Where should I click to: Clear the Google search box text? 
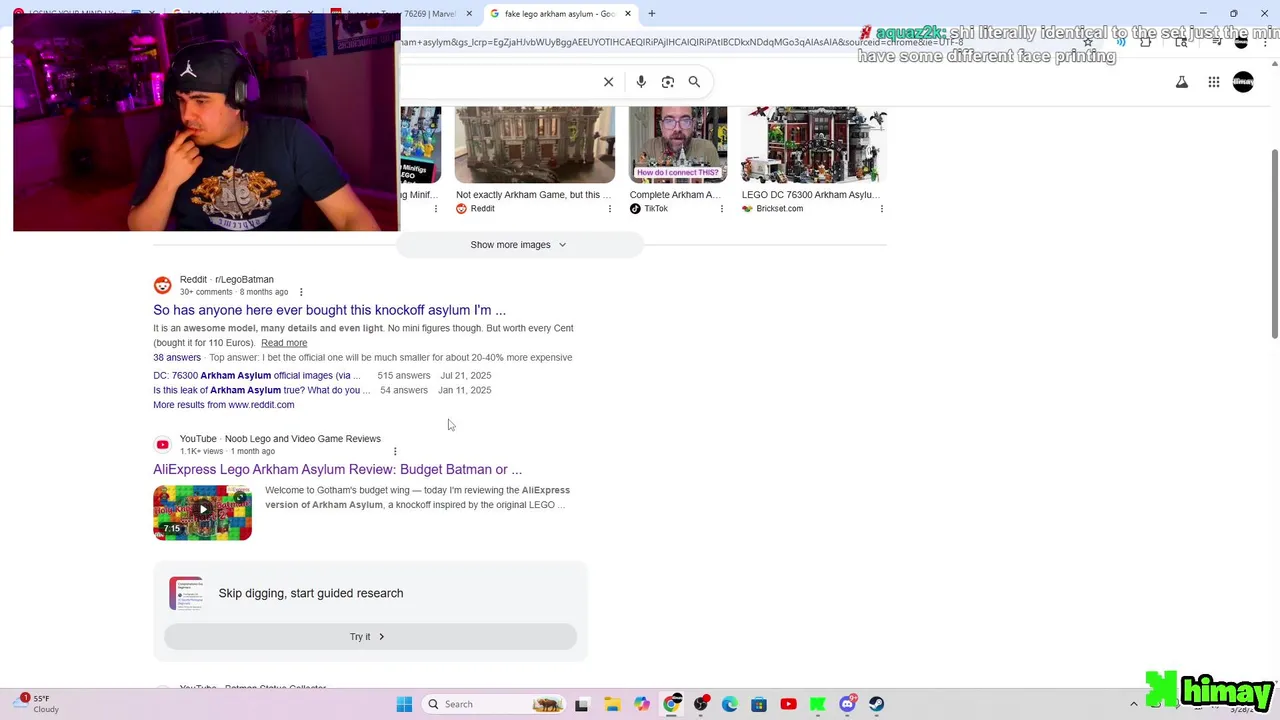coord(608,82)
